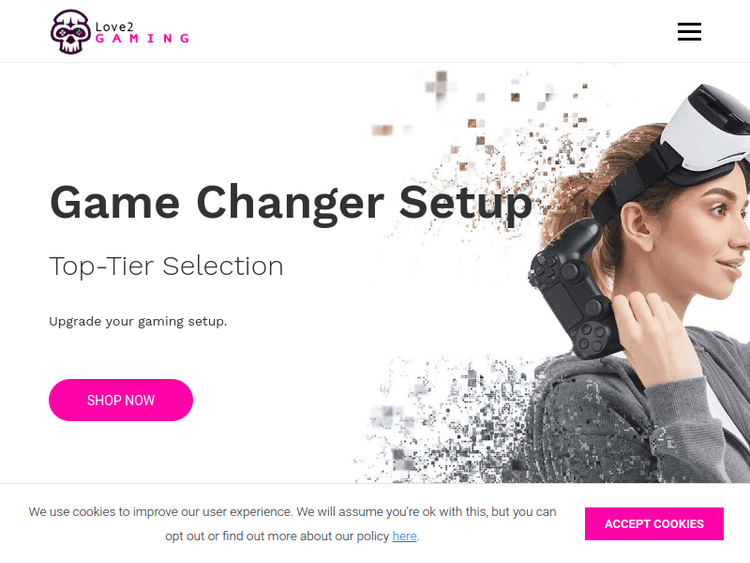
Task: Click the white VR headset in the image
Action: click(x=707, y=129)
